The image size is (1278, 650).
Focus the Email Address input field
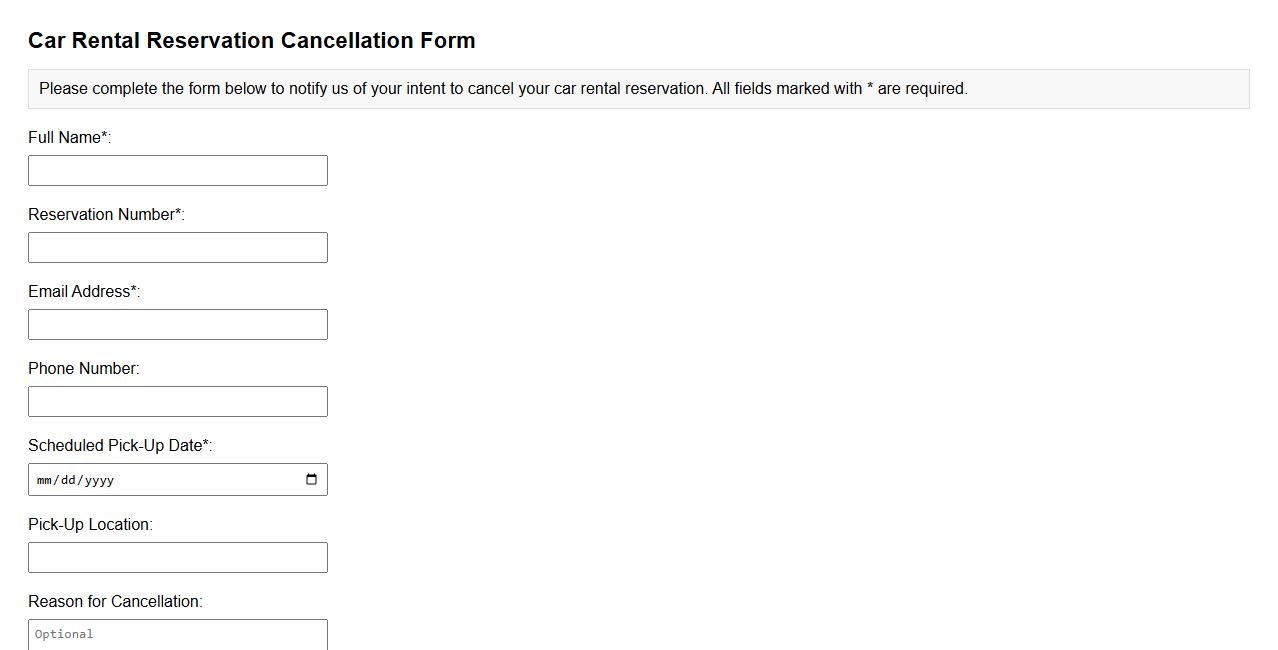178,324
